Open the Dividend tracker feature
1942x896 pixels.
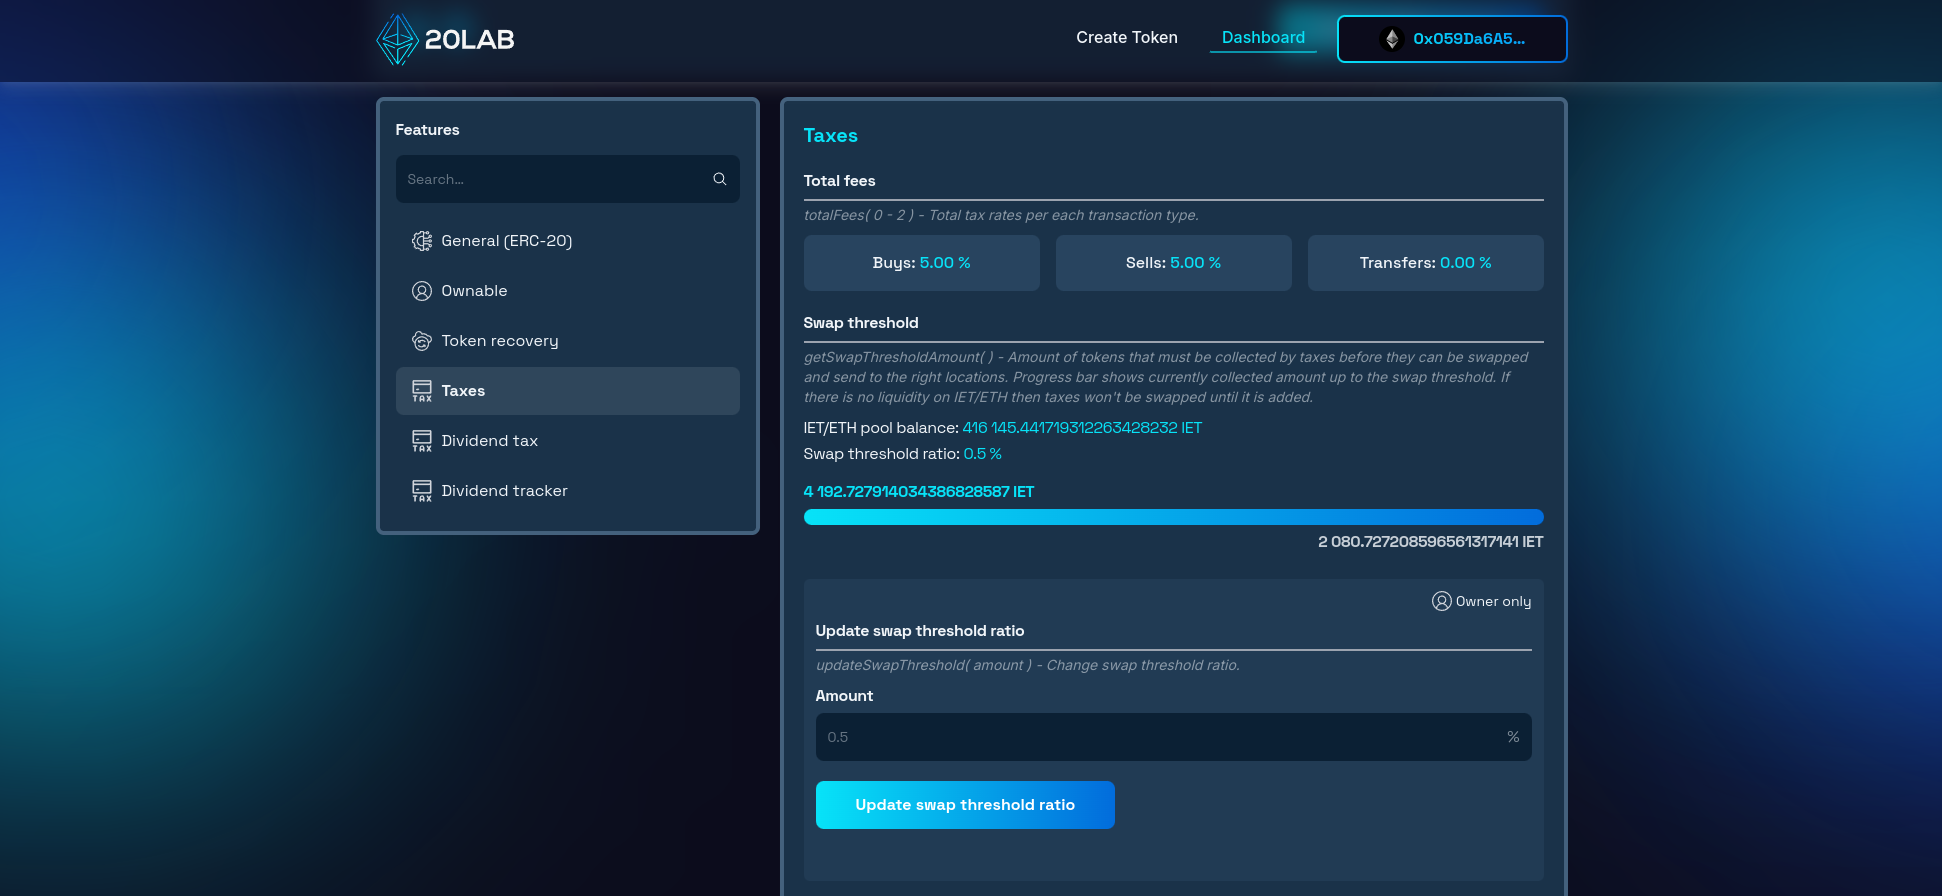[x=568, y=491]
